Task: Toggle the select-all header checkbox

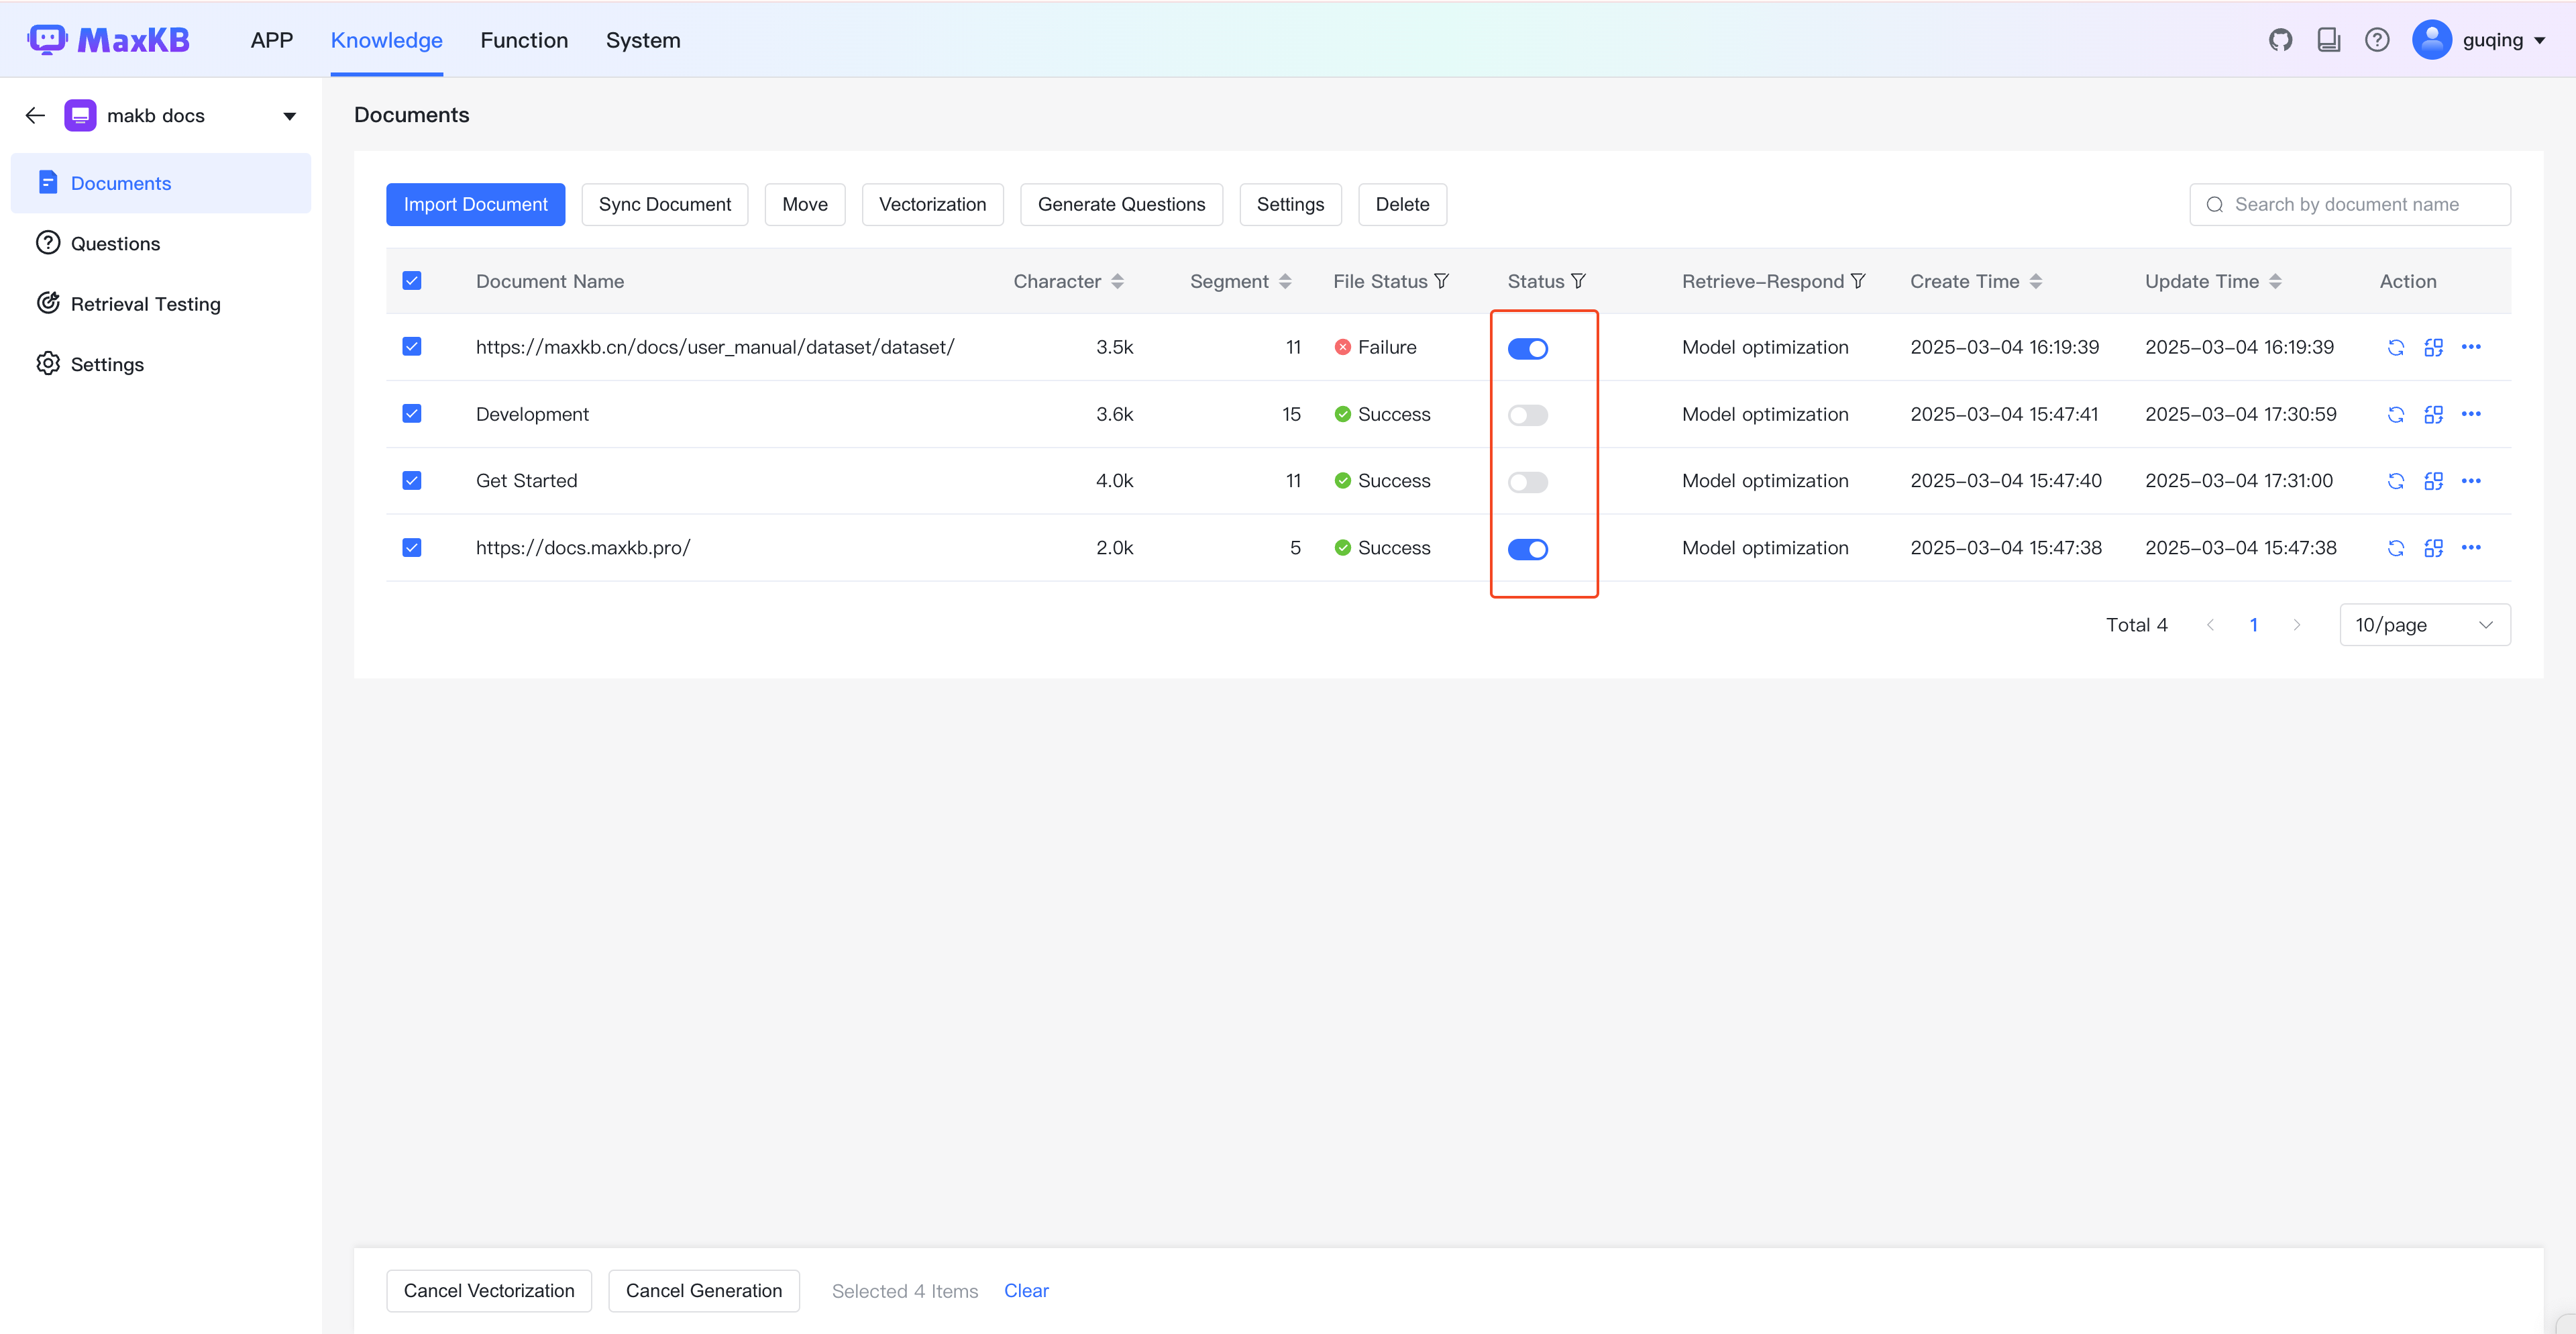Action: point(412,281)
